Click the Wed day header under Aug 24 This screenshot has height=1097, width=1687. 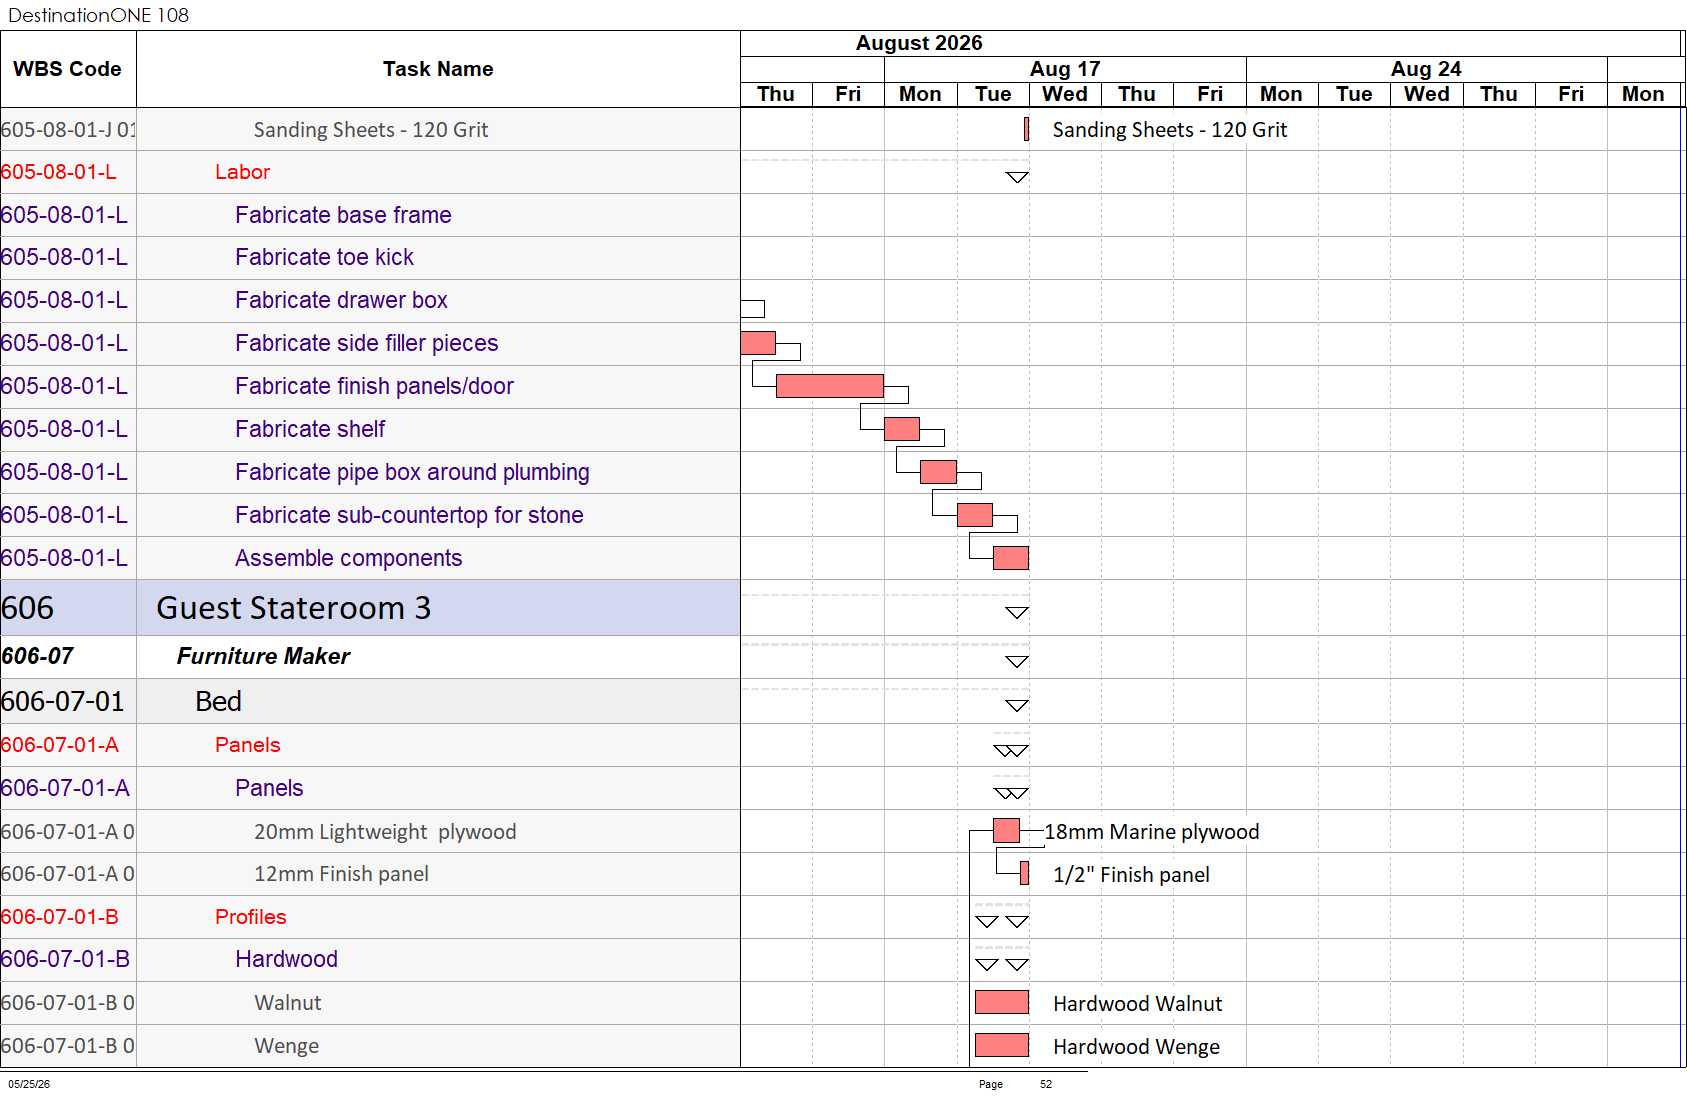click(1427, 94)
